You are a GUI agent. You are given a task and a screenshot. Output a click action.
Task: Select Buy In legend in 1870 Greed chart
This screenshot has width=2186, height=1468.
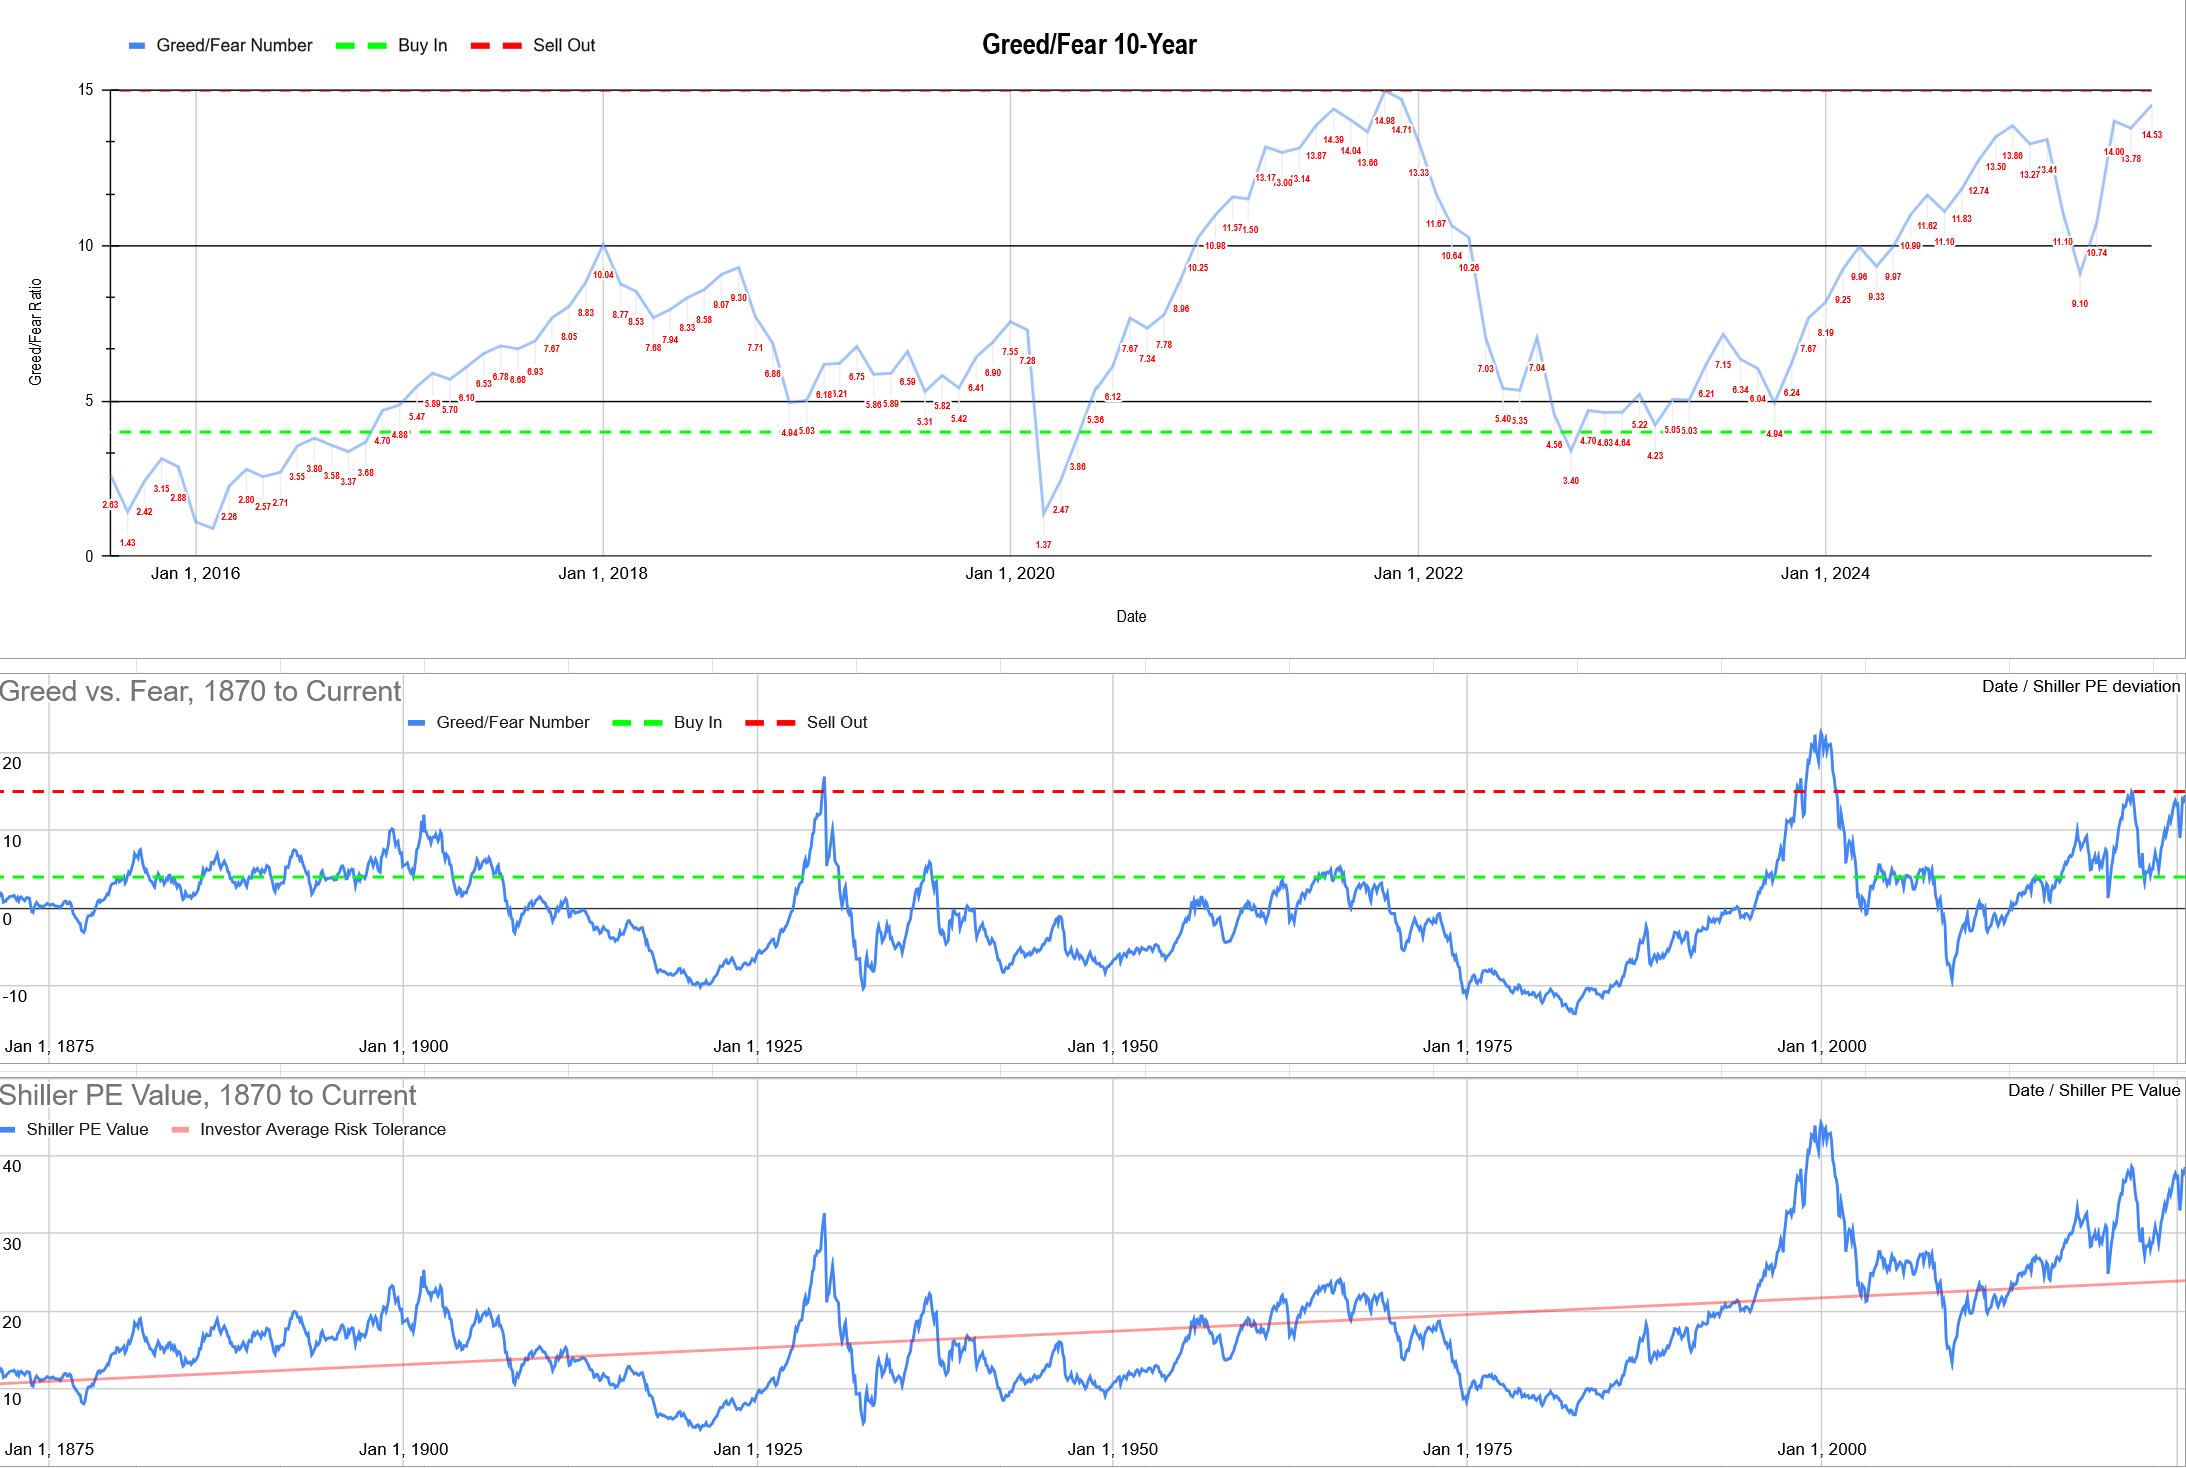click(x=698, y=722)
